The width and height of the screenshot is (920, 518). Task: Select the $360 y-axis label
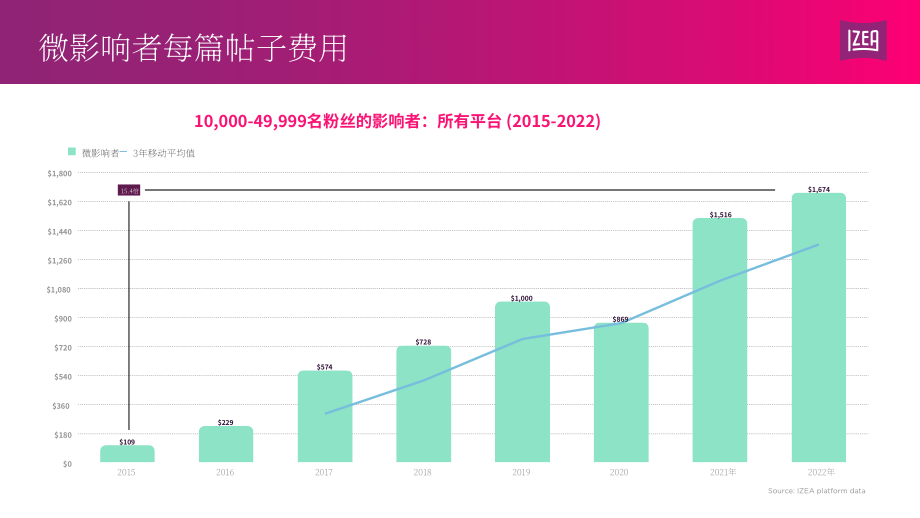(63, 406)
